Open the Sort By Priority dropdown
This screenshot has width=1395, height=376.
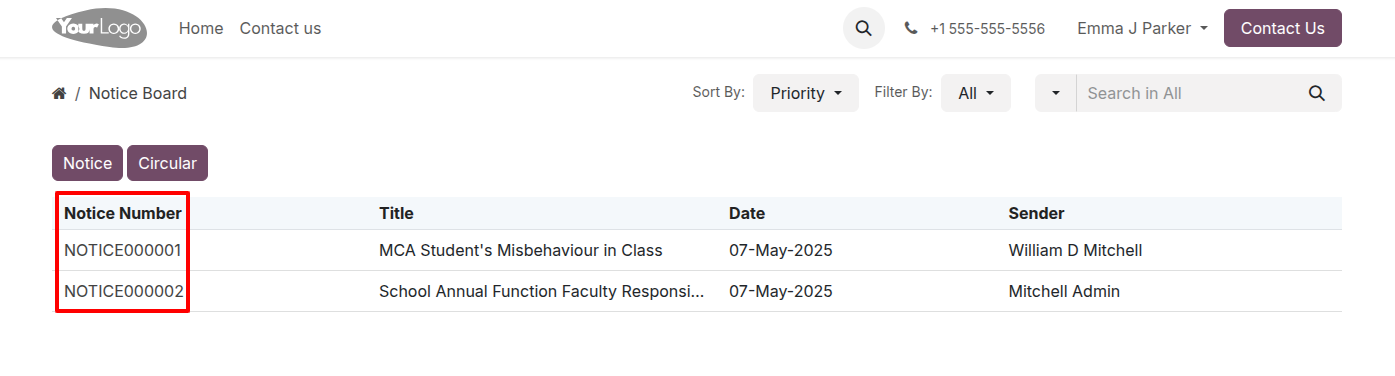click(806, 93)
